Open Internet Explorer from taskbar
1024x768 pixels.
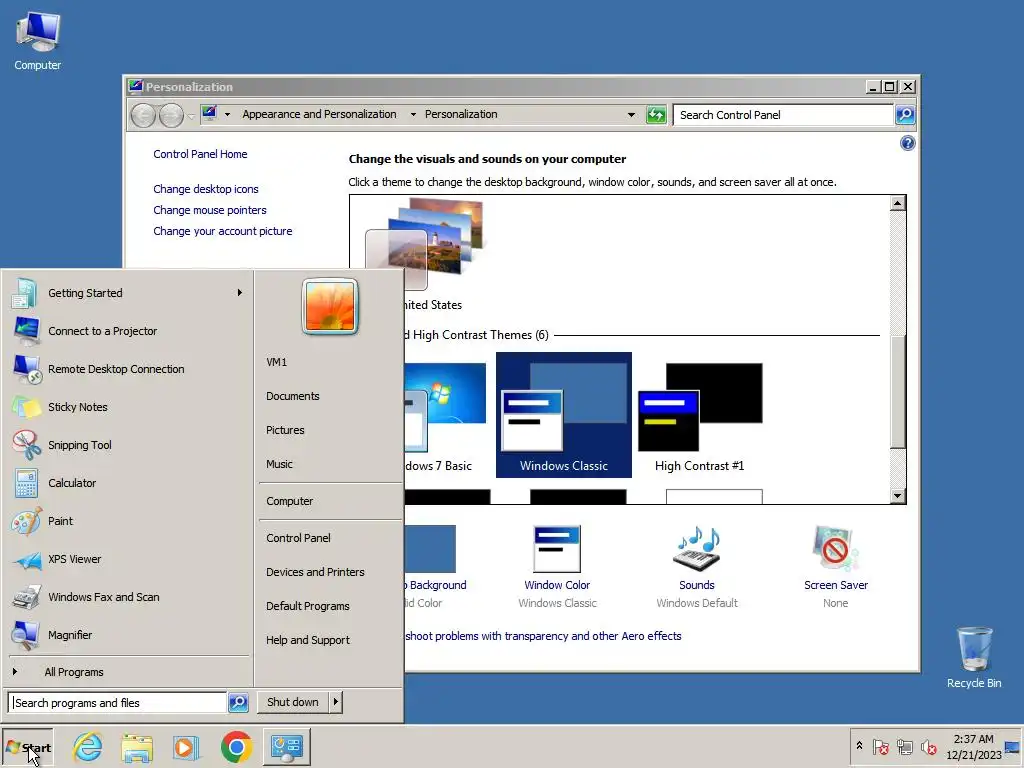pyautogui.click(x=88, y=747)
